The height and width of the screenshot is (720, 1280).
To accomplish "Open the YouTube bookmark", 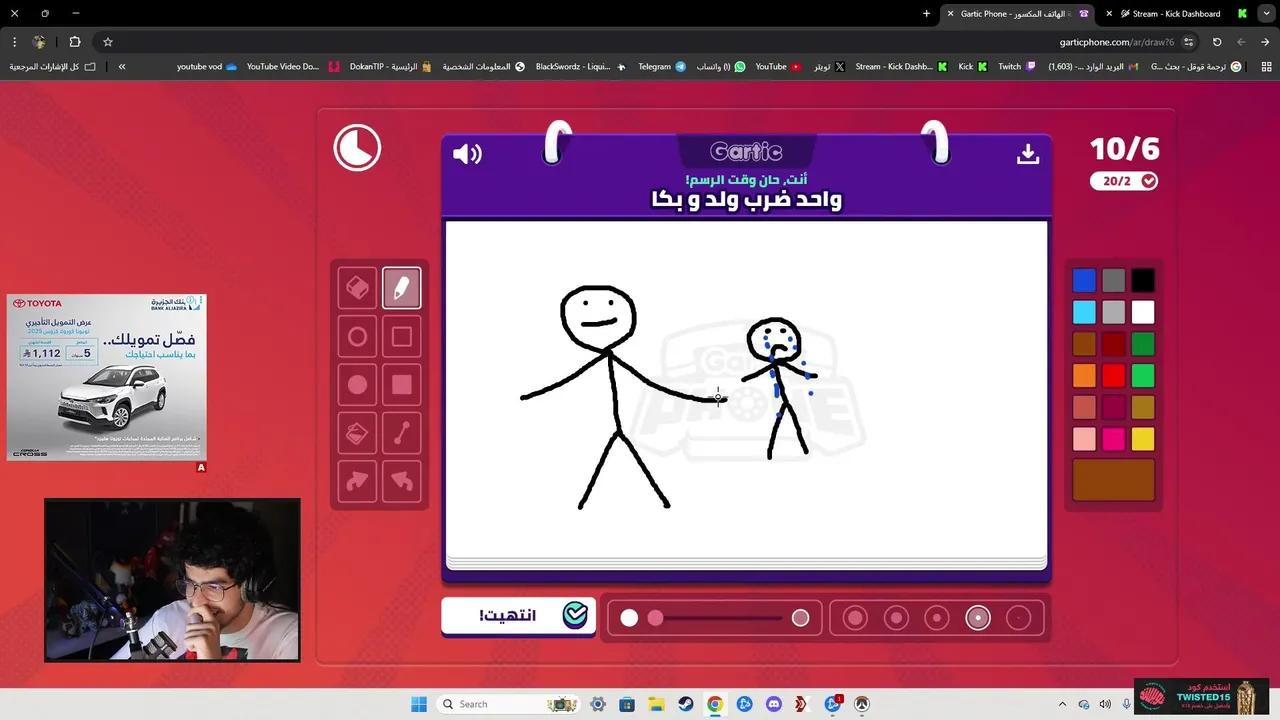I will [777, 67].
